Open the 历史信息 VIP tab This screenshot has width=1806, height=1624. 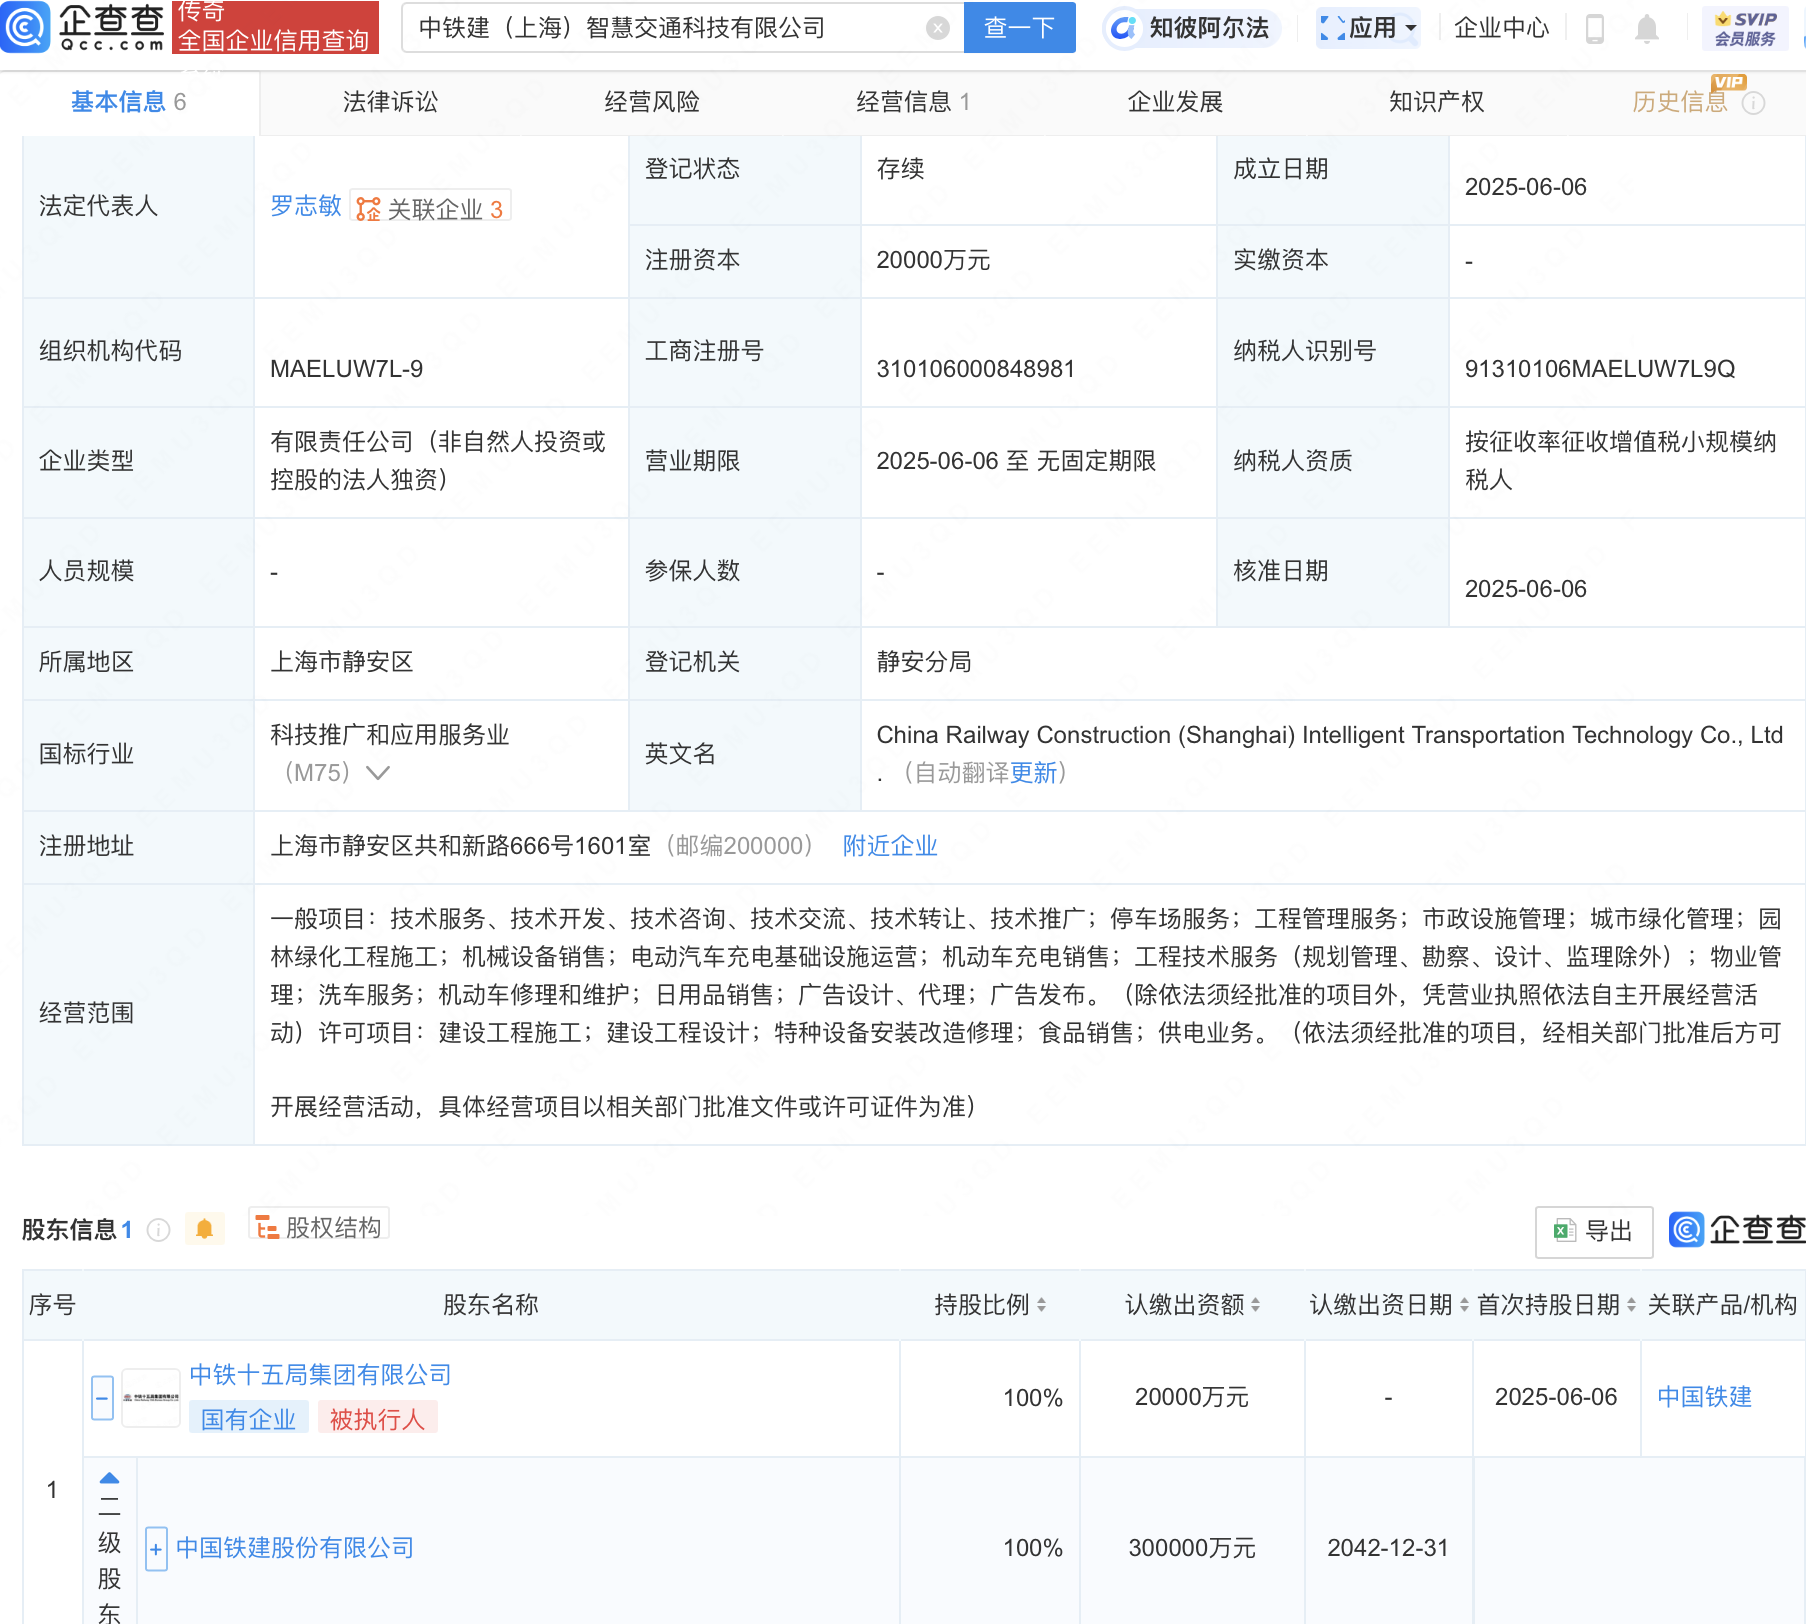click(1680, 102)
